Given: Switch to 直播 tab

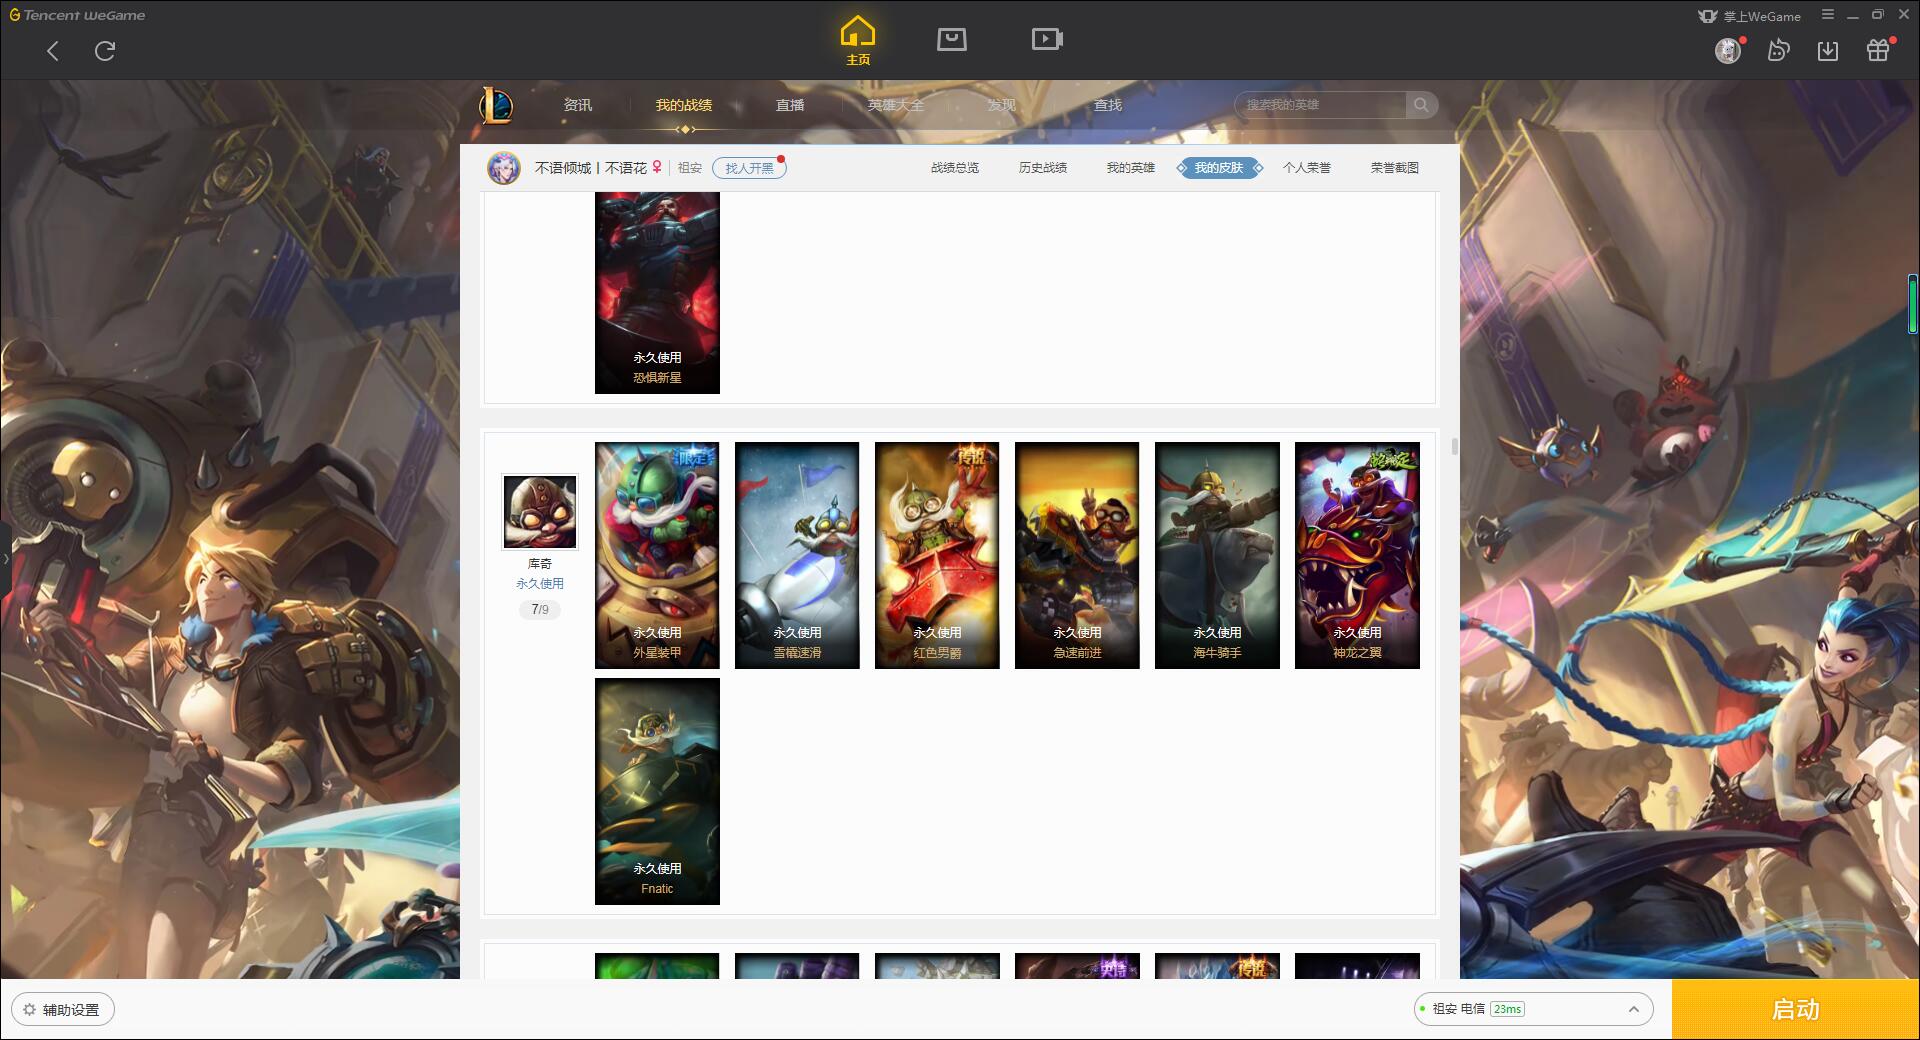Looking at the screenshot, I should (x=790, y=105).
